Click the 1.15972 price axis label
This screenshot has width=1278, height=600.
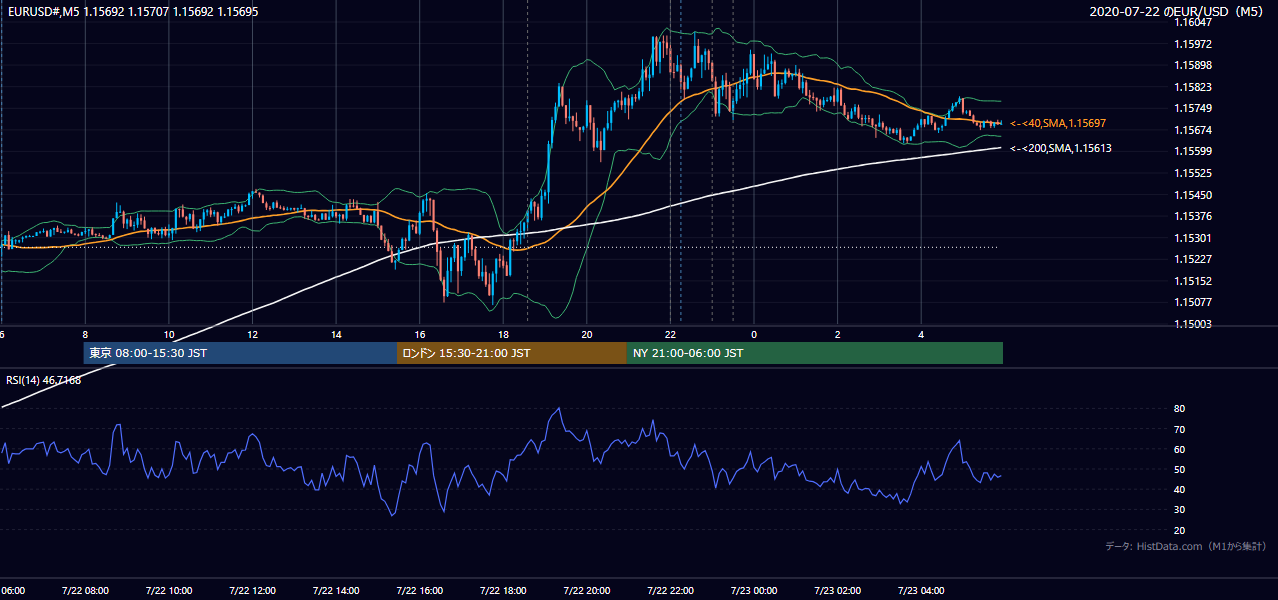[1193, 44]
